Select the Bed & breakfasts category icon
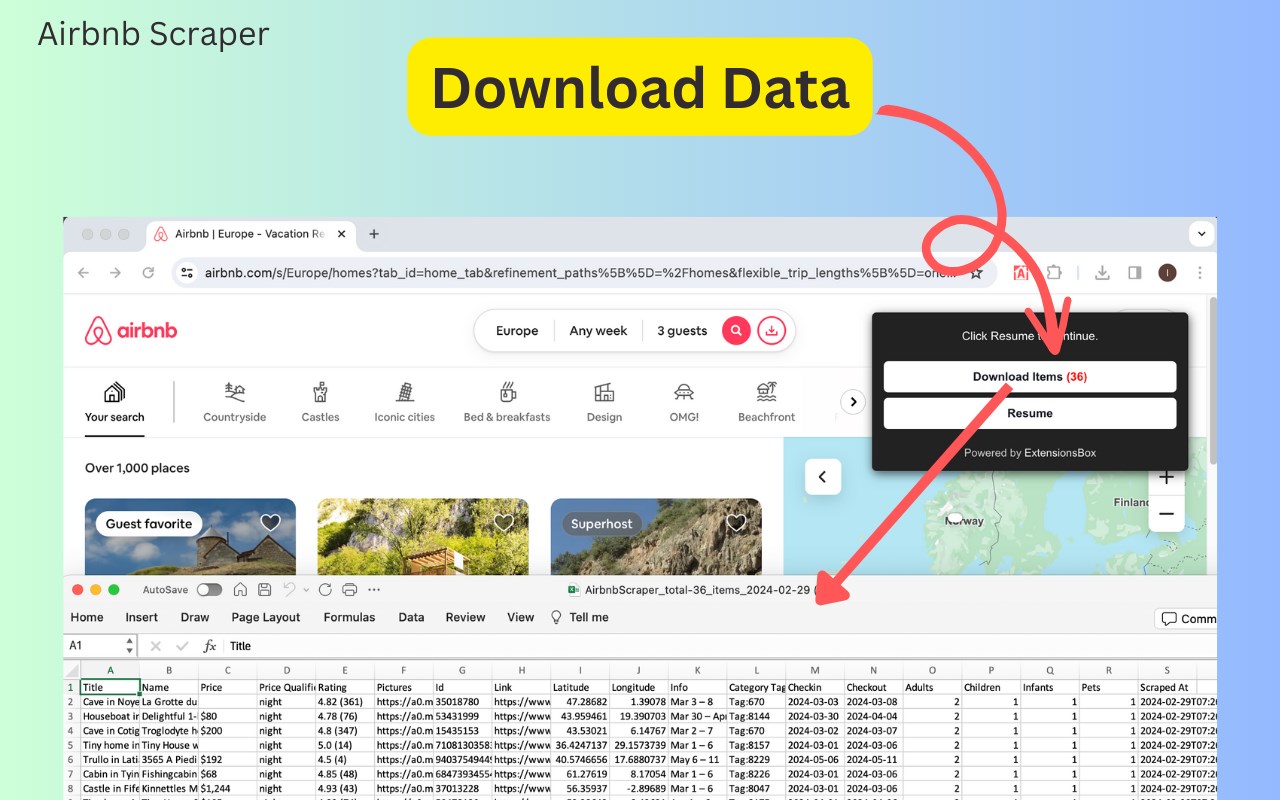The width and height of the screenshot is (1280, 800). pos(507,392)
